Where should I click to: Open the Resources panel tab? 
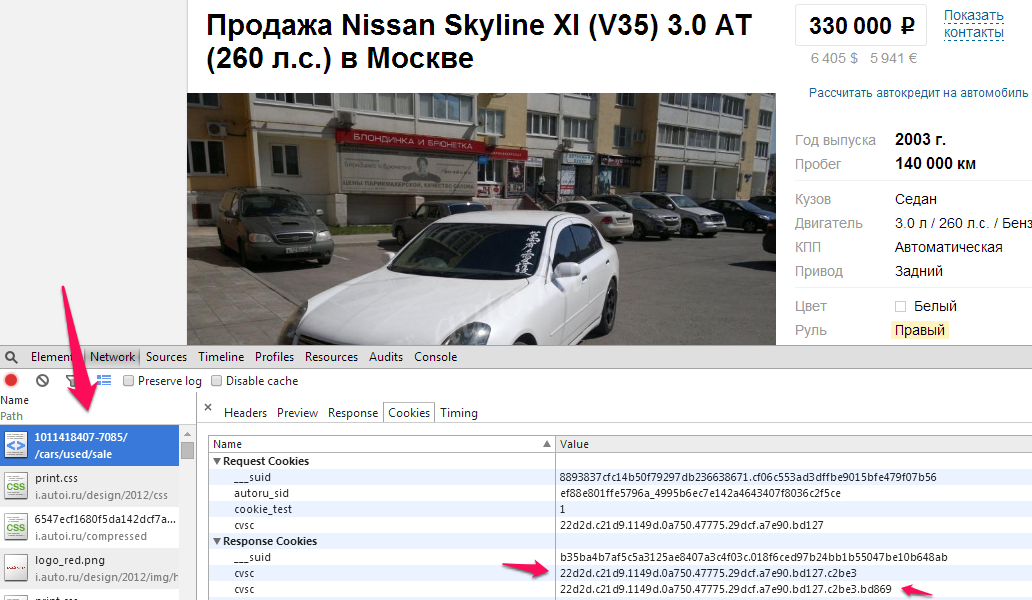tap(331, 357)
